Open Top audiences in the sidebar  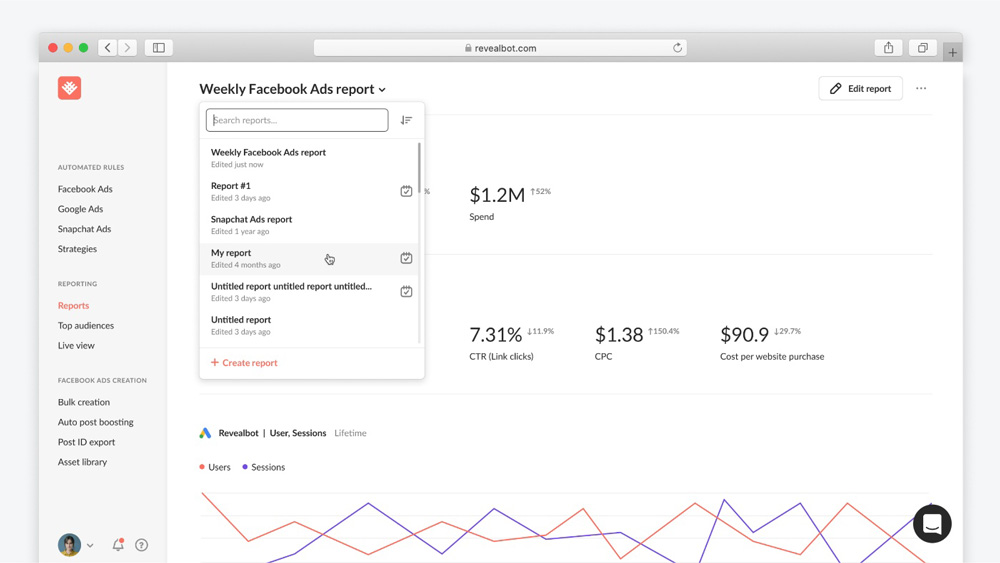pyautogui.click(x=86, y=326)
